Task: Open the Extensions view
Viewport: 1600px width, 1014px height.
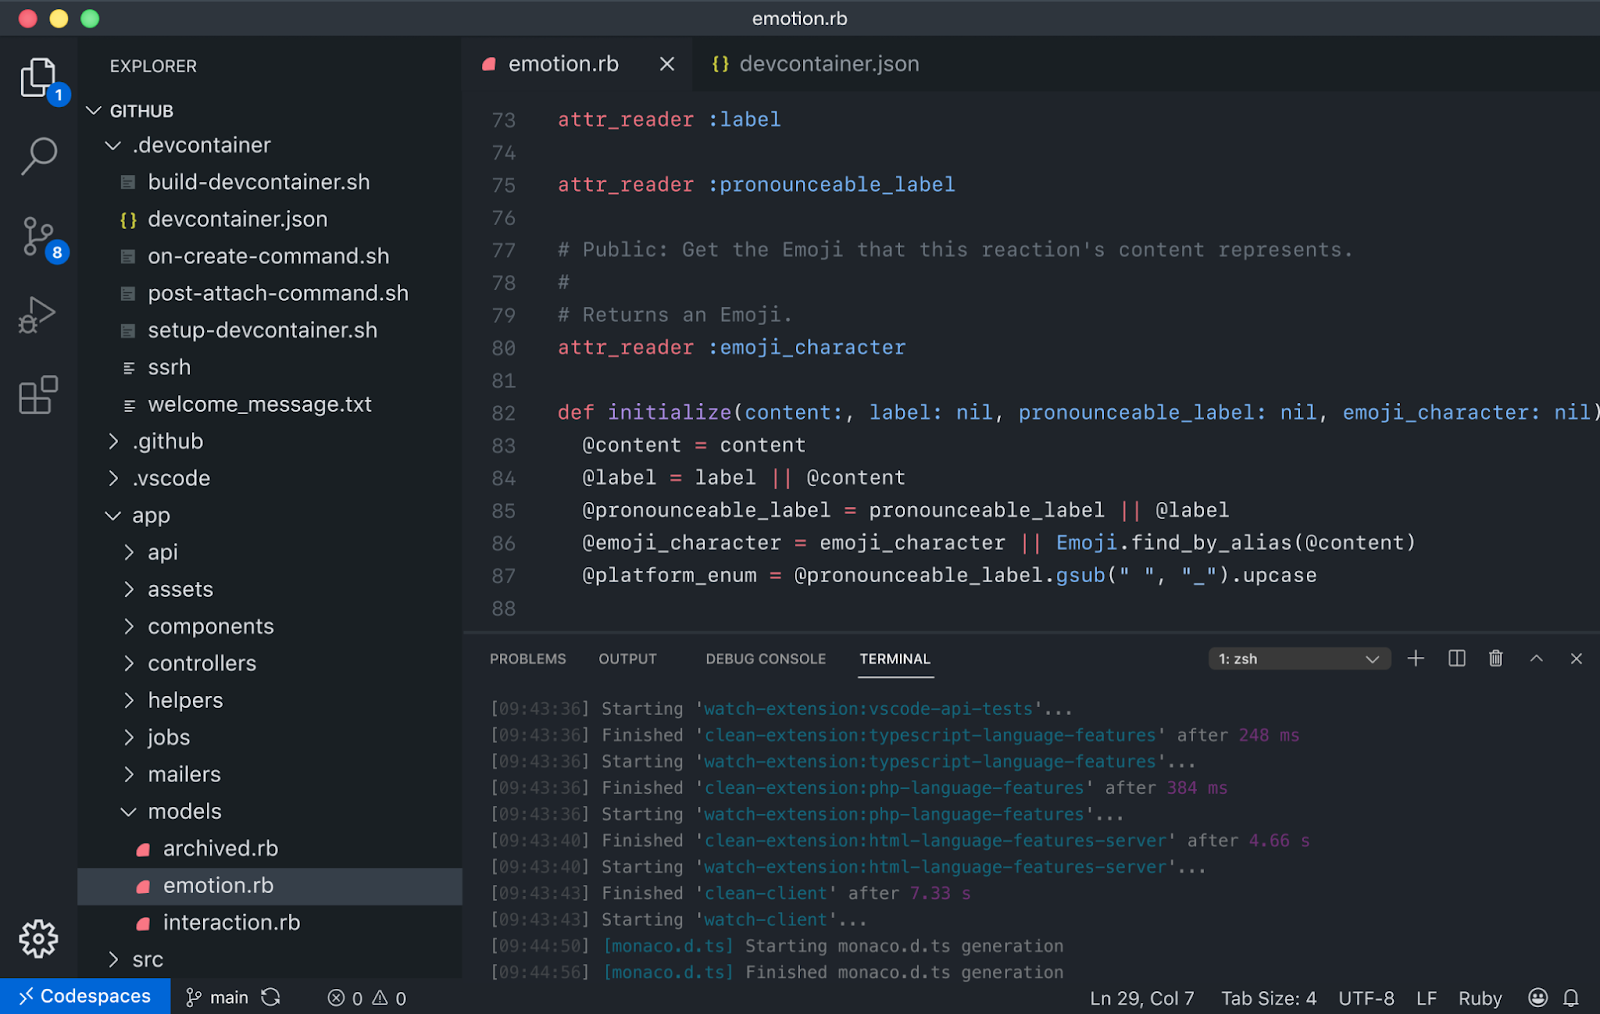Action: (39, 395)
